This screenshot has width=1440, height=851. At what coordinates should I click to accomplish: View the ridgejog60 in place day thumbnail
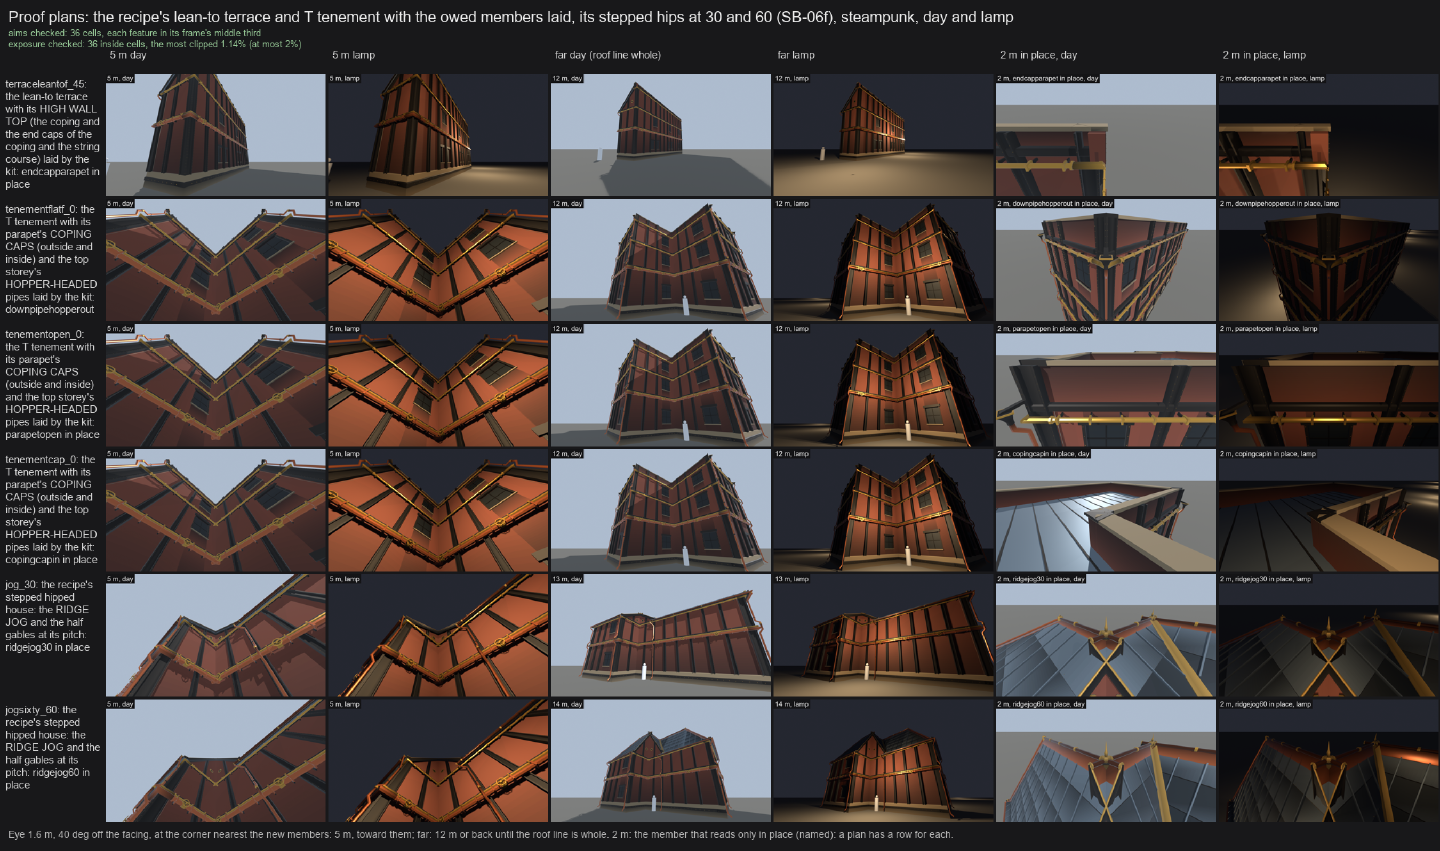coord(1106,760)
